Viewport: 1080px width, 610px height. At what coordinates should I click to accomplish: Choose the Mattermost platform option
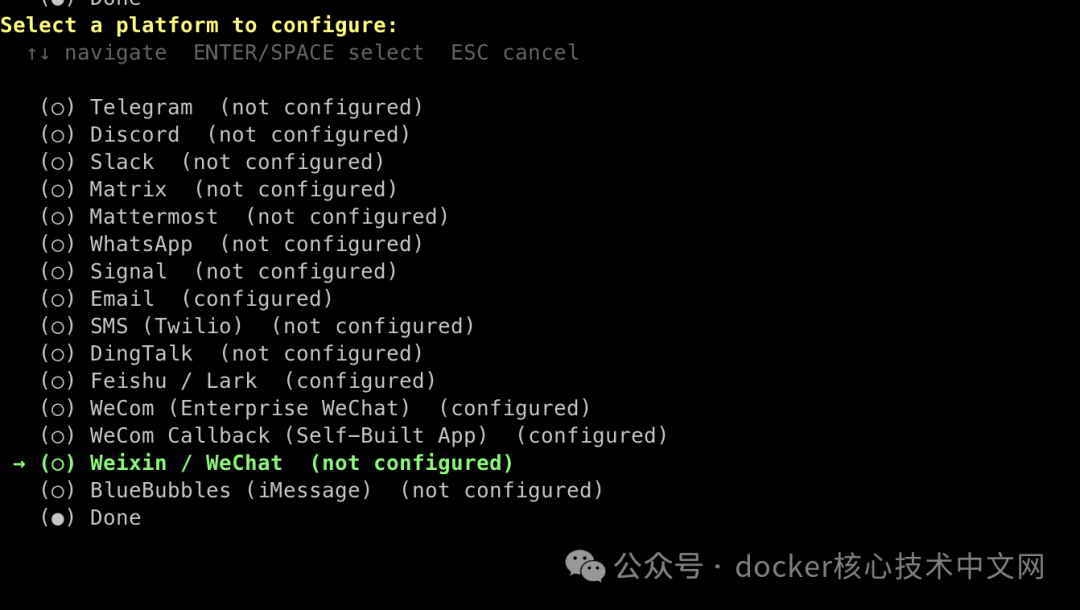pyautogui.click(x=153, y=217)
